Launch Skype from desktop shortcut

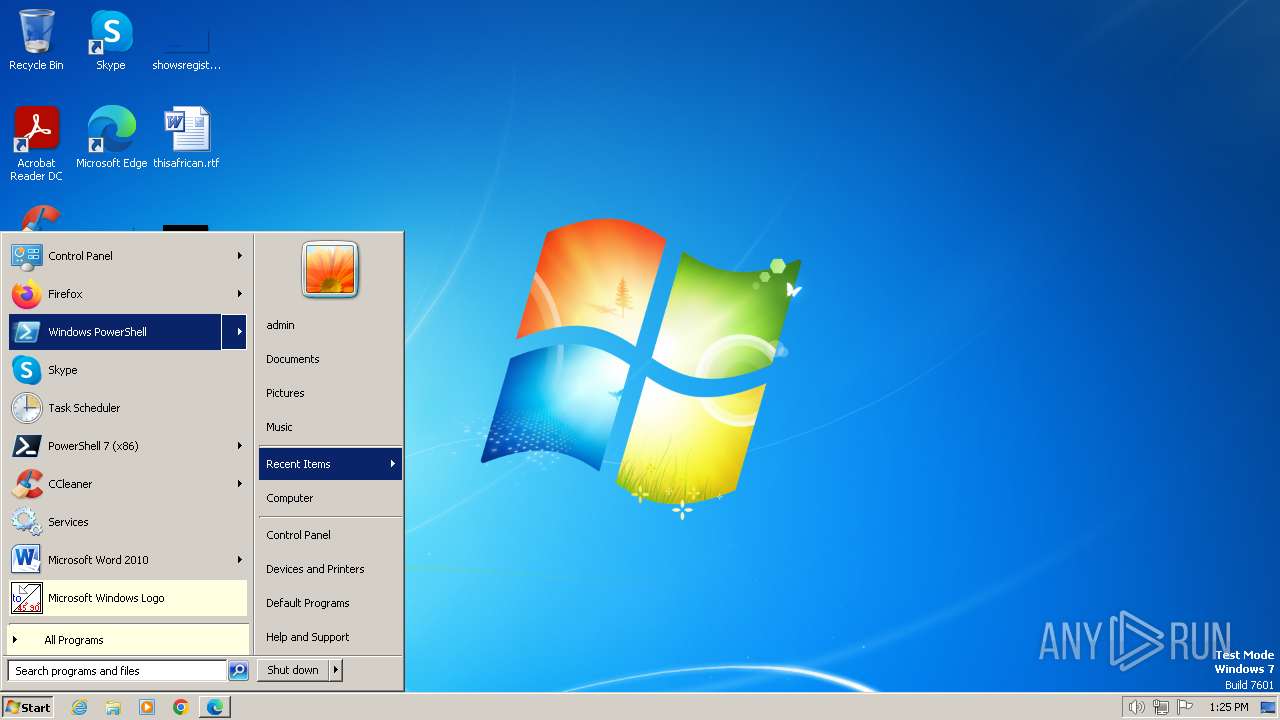111,40
